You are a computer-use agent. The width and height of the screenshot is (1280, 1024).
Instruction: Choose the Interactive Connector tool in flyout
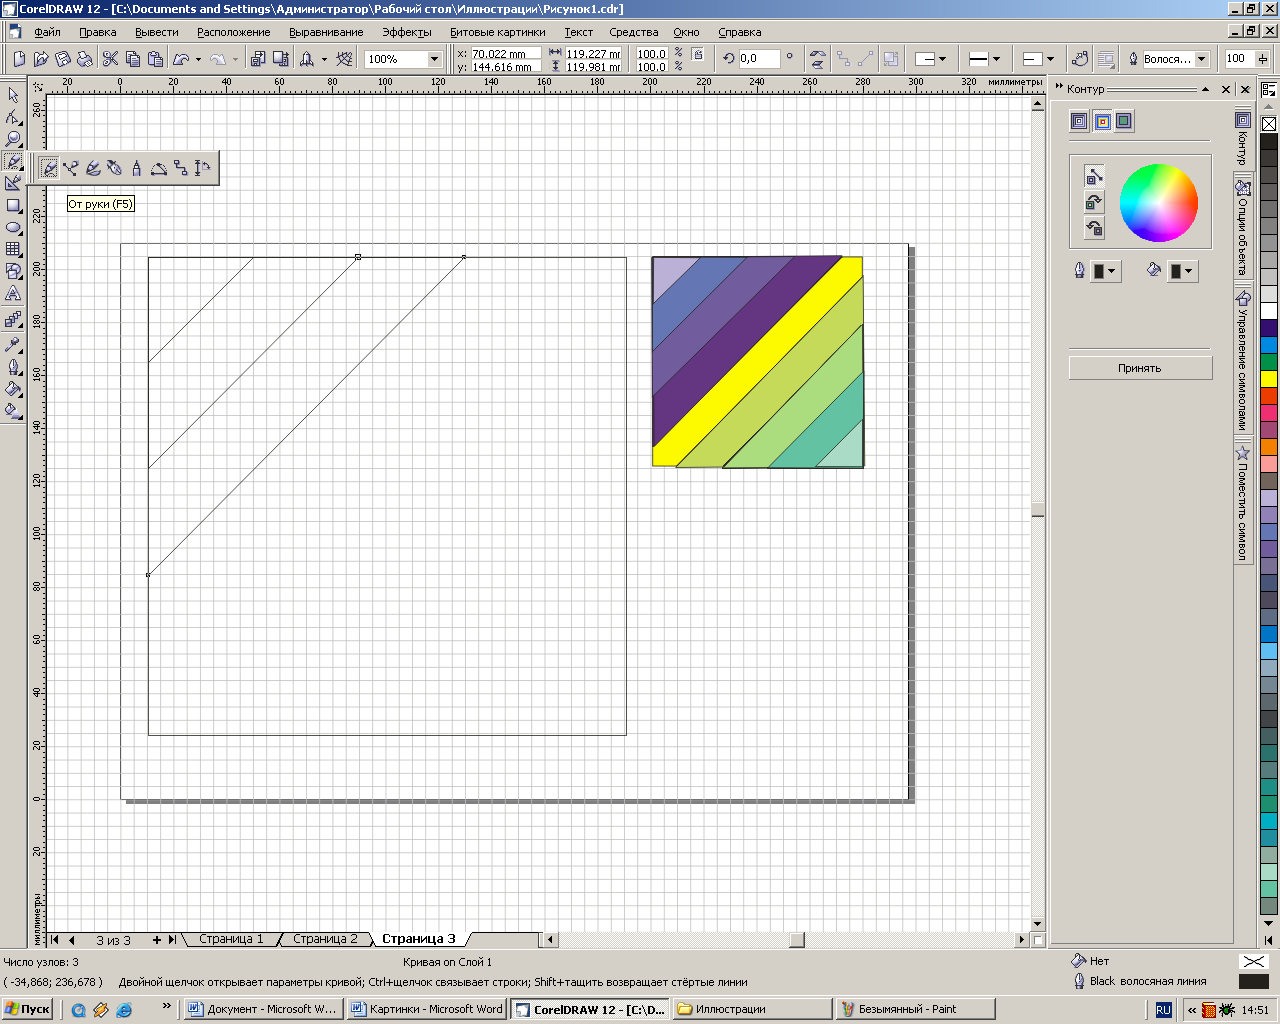click(x=181, y=168)
